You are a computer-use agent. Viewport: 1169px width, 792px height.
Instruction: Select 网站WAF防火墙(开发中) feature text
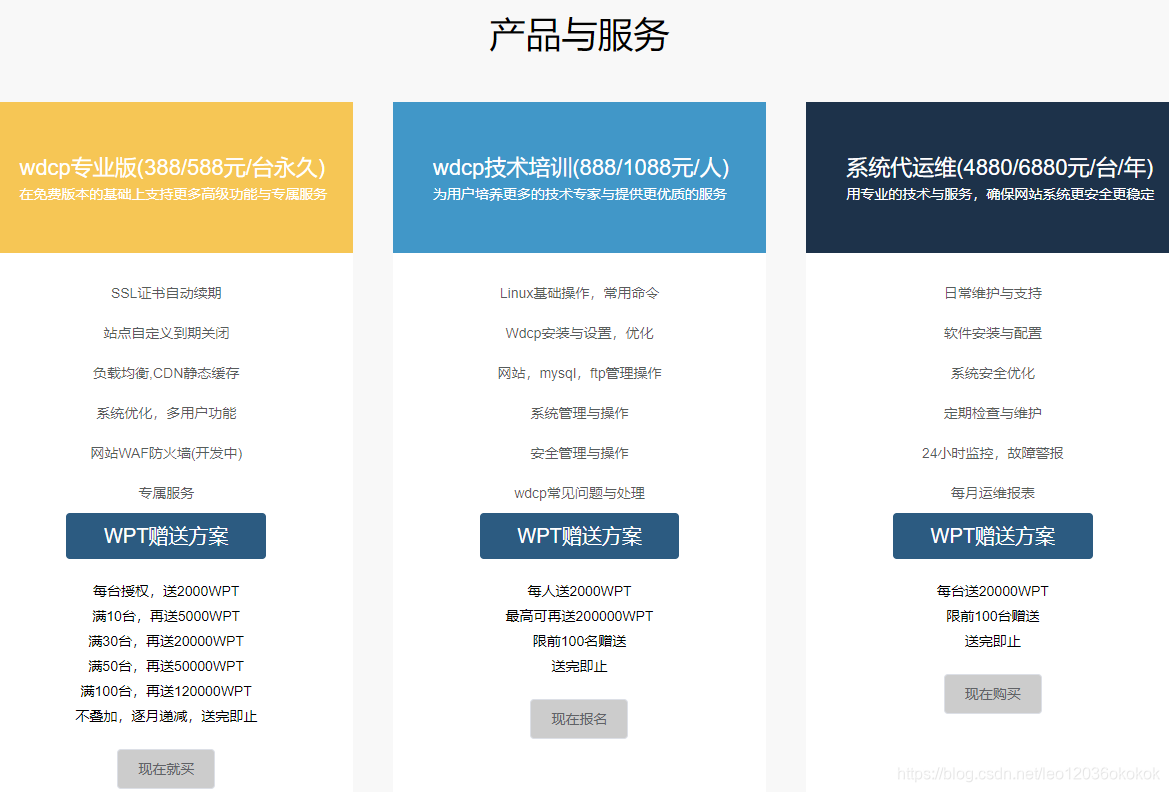coord(166,453)
